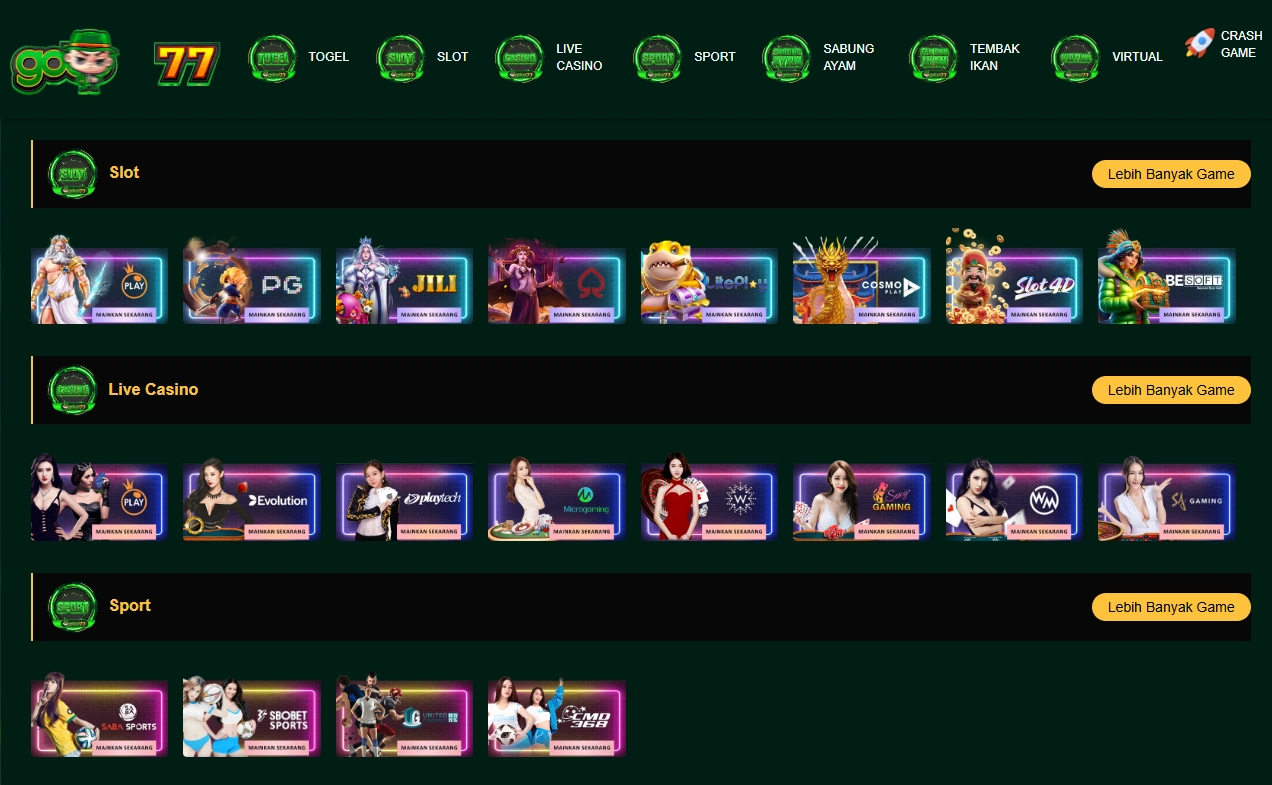Open the W logo live casino card
The width and height of the screenshot is (1272, 785).
tap(709, 497)
